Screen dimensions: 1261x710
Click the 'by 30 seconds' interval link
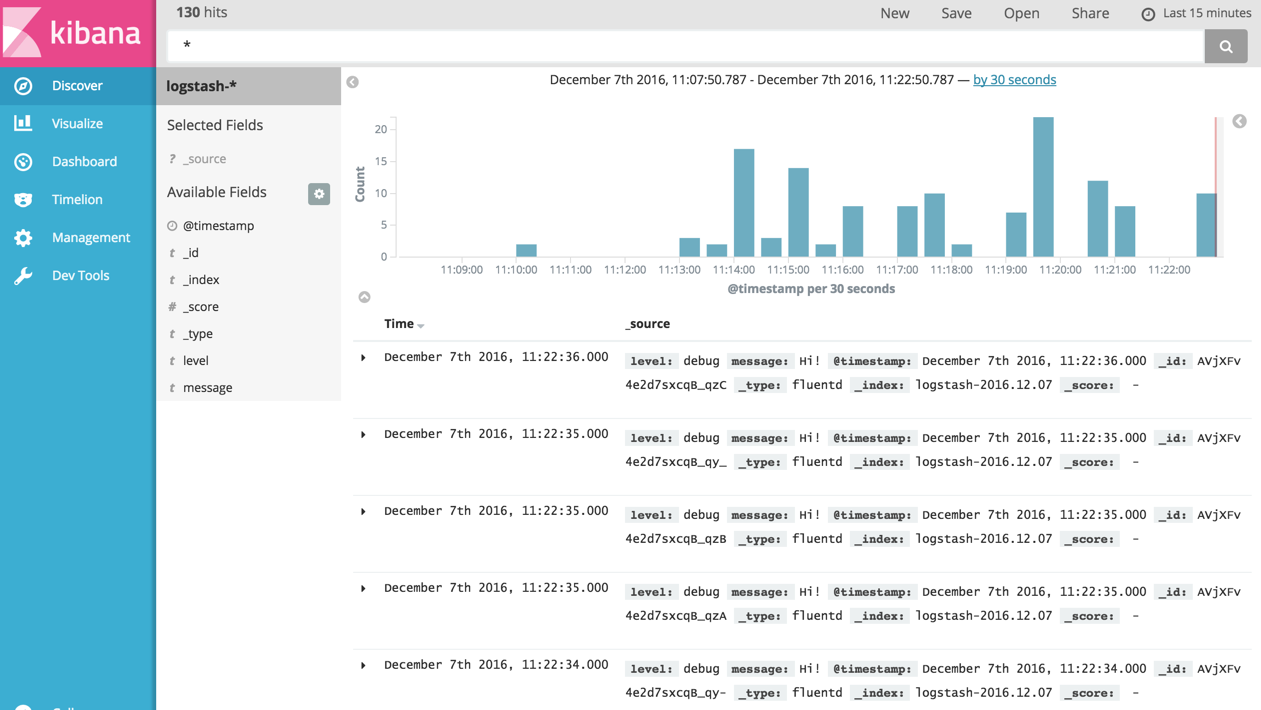point(1014,79)
